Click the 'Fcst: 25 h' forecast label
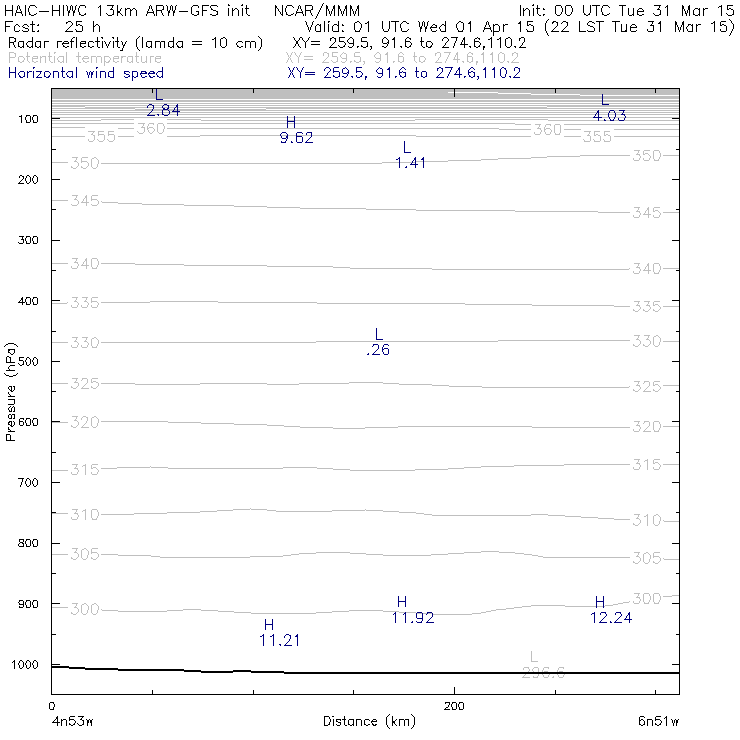740x740 pixels. click(52, 27)
